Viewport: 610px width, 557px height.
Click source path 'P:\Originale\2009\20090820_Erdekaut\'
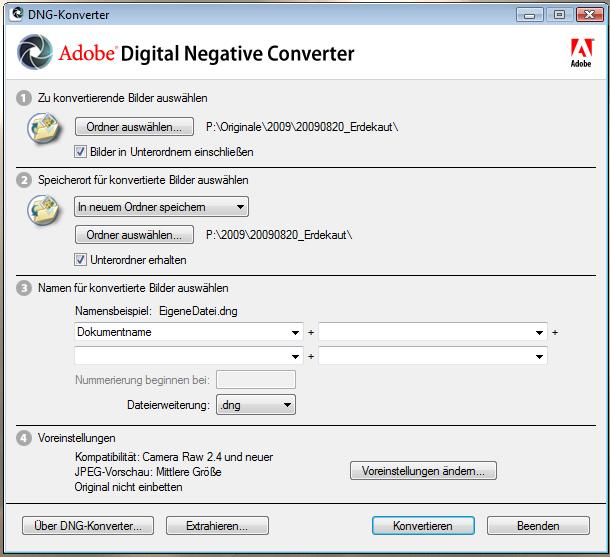tap(302, 127)
